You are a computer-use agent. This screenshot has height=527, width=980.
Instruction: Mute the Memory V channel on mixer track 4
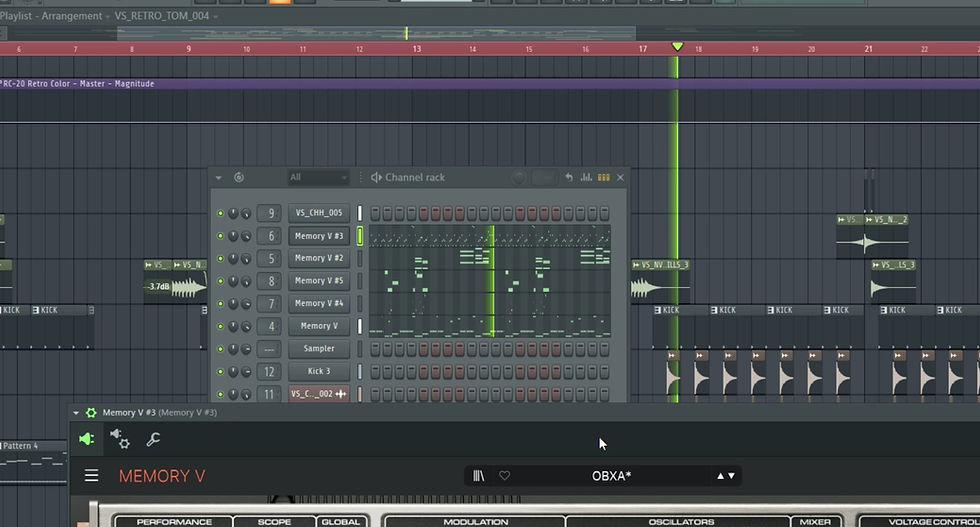point(220,326)
